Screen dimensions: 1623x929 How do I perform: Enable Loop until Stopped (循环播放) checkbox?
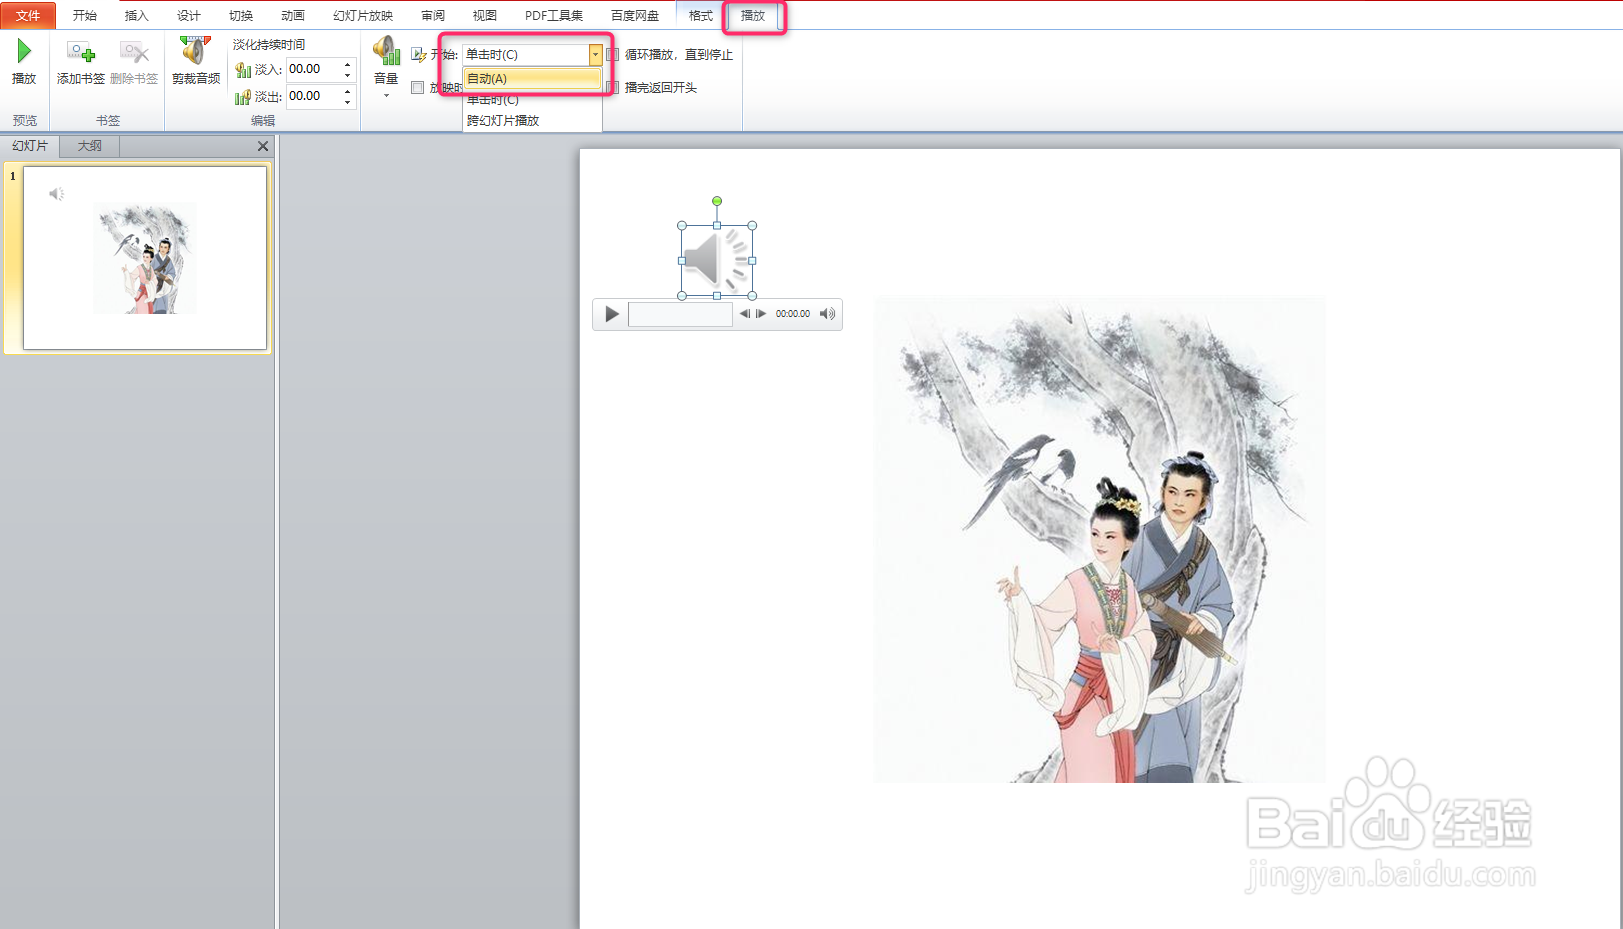613,54
